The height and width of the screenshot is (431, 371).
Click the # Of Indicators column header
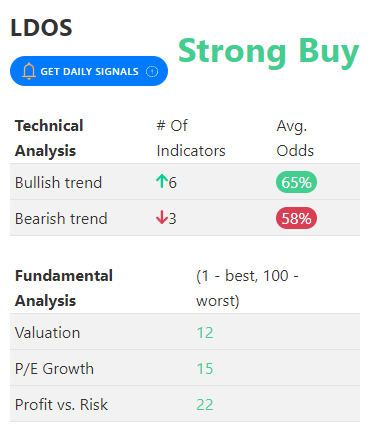point(191,138)
